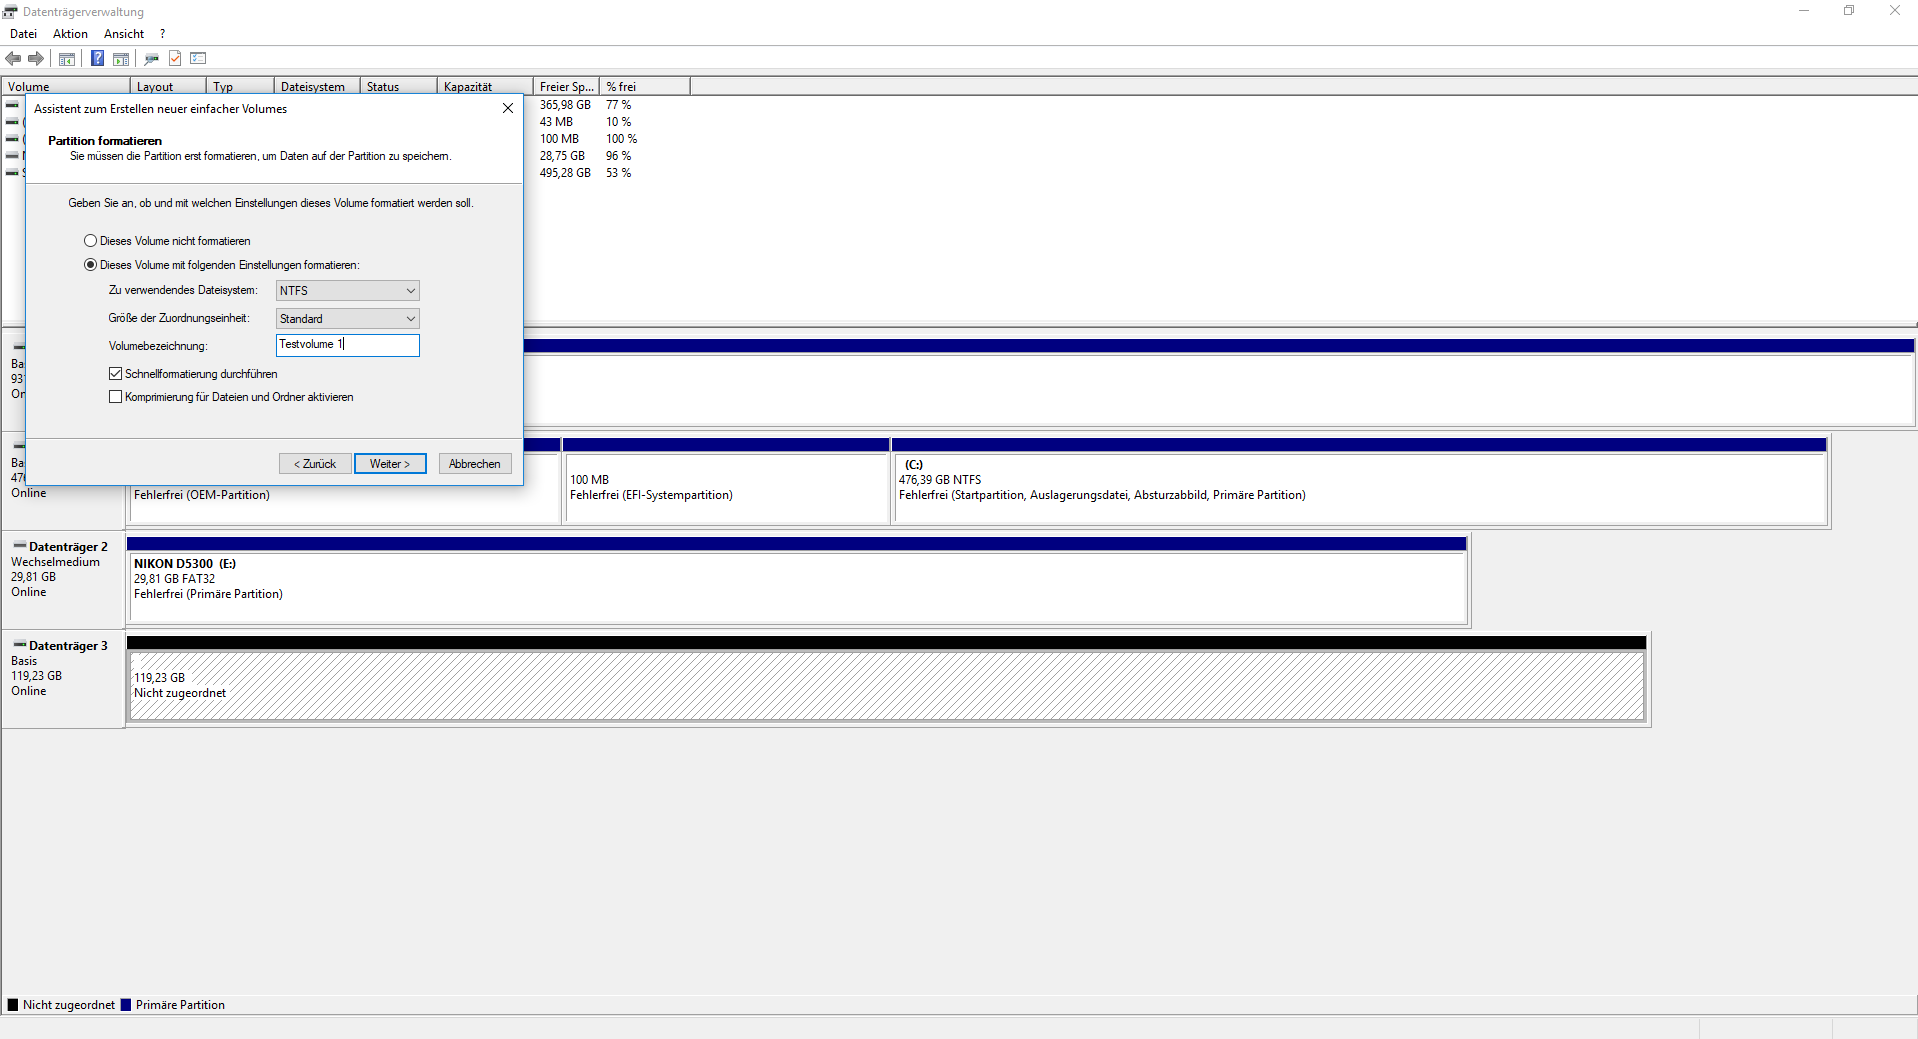Select the volume icon in the 495,28 GB row
Image resolution: width=1918 pixels, height=1039 pixels.
[x=12, y=172]
